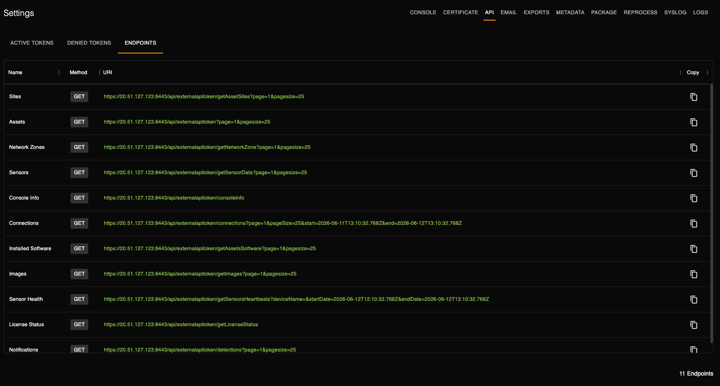Image resolution: width=720 pixels, height=386 pixels.
Task: Select the Sensors name cell
Action: (x=18, y=172)
